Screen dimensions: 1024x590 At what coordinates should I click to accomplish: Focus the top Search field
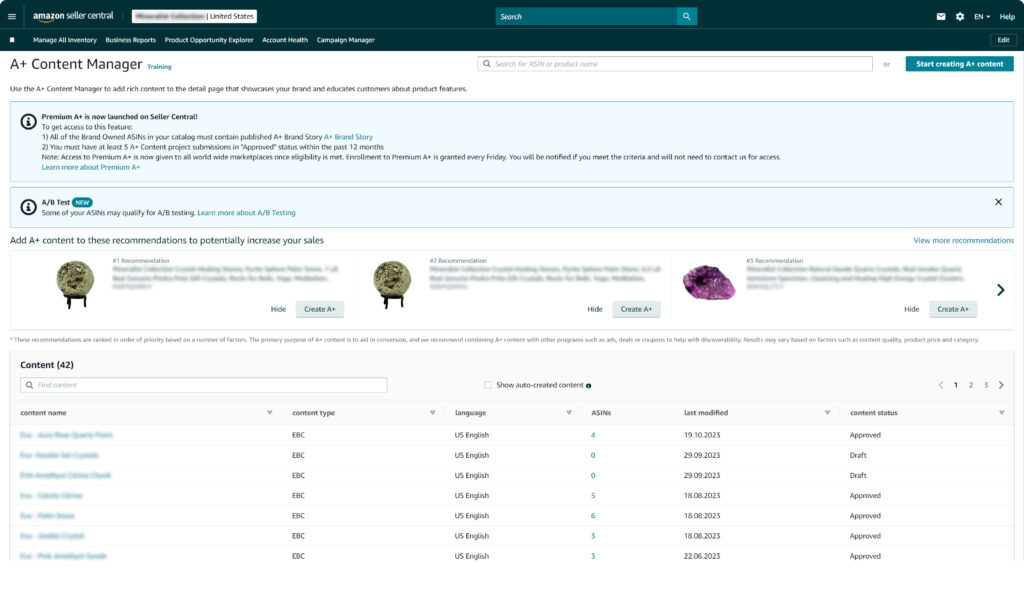pyautogui.click(x=586, y=16)
